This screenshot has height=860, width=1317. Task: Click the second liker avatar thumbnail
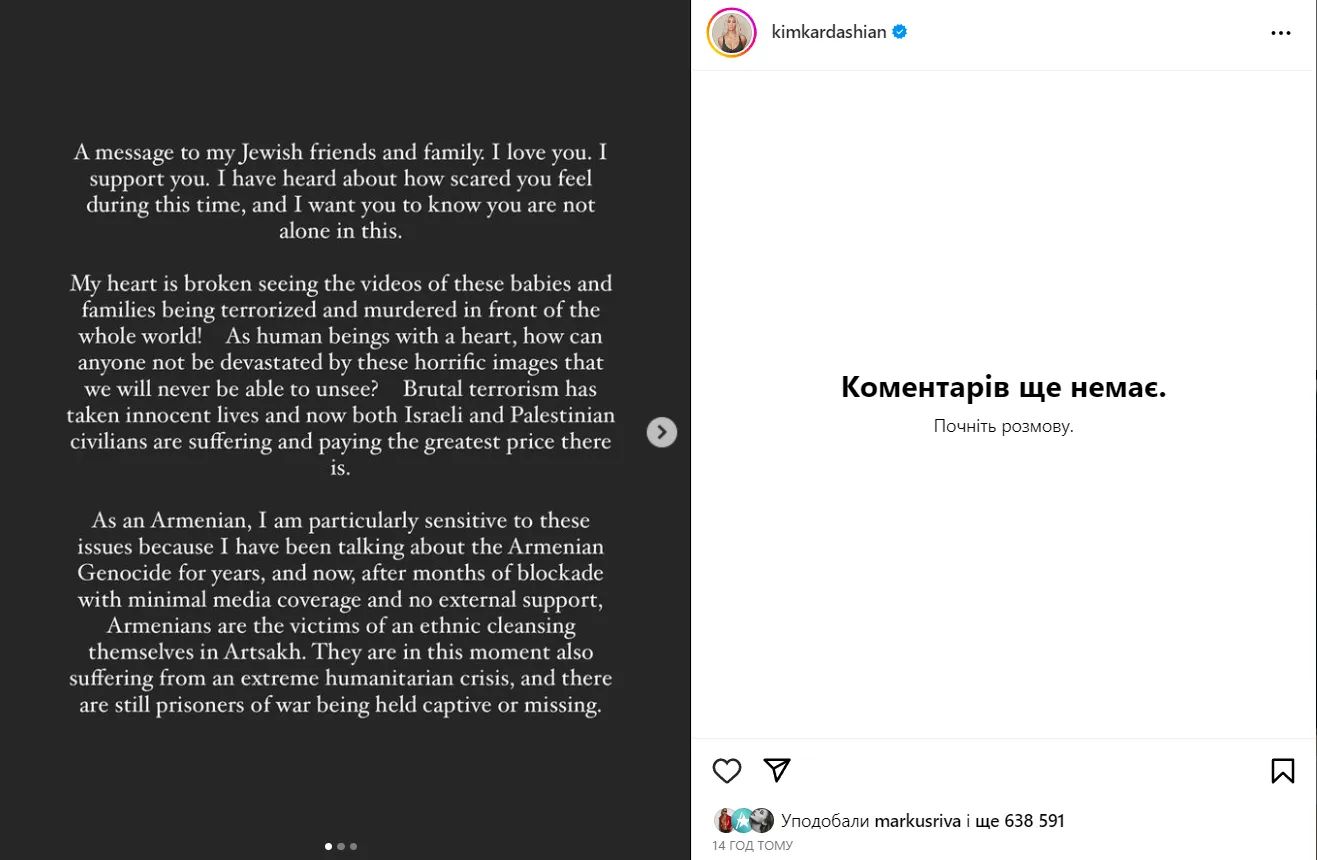coord(744,821)
